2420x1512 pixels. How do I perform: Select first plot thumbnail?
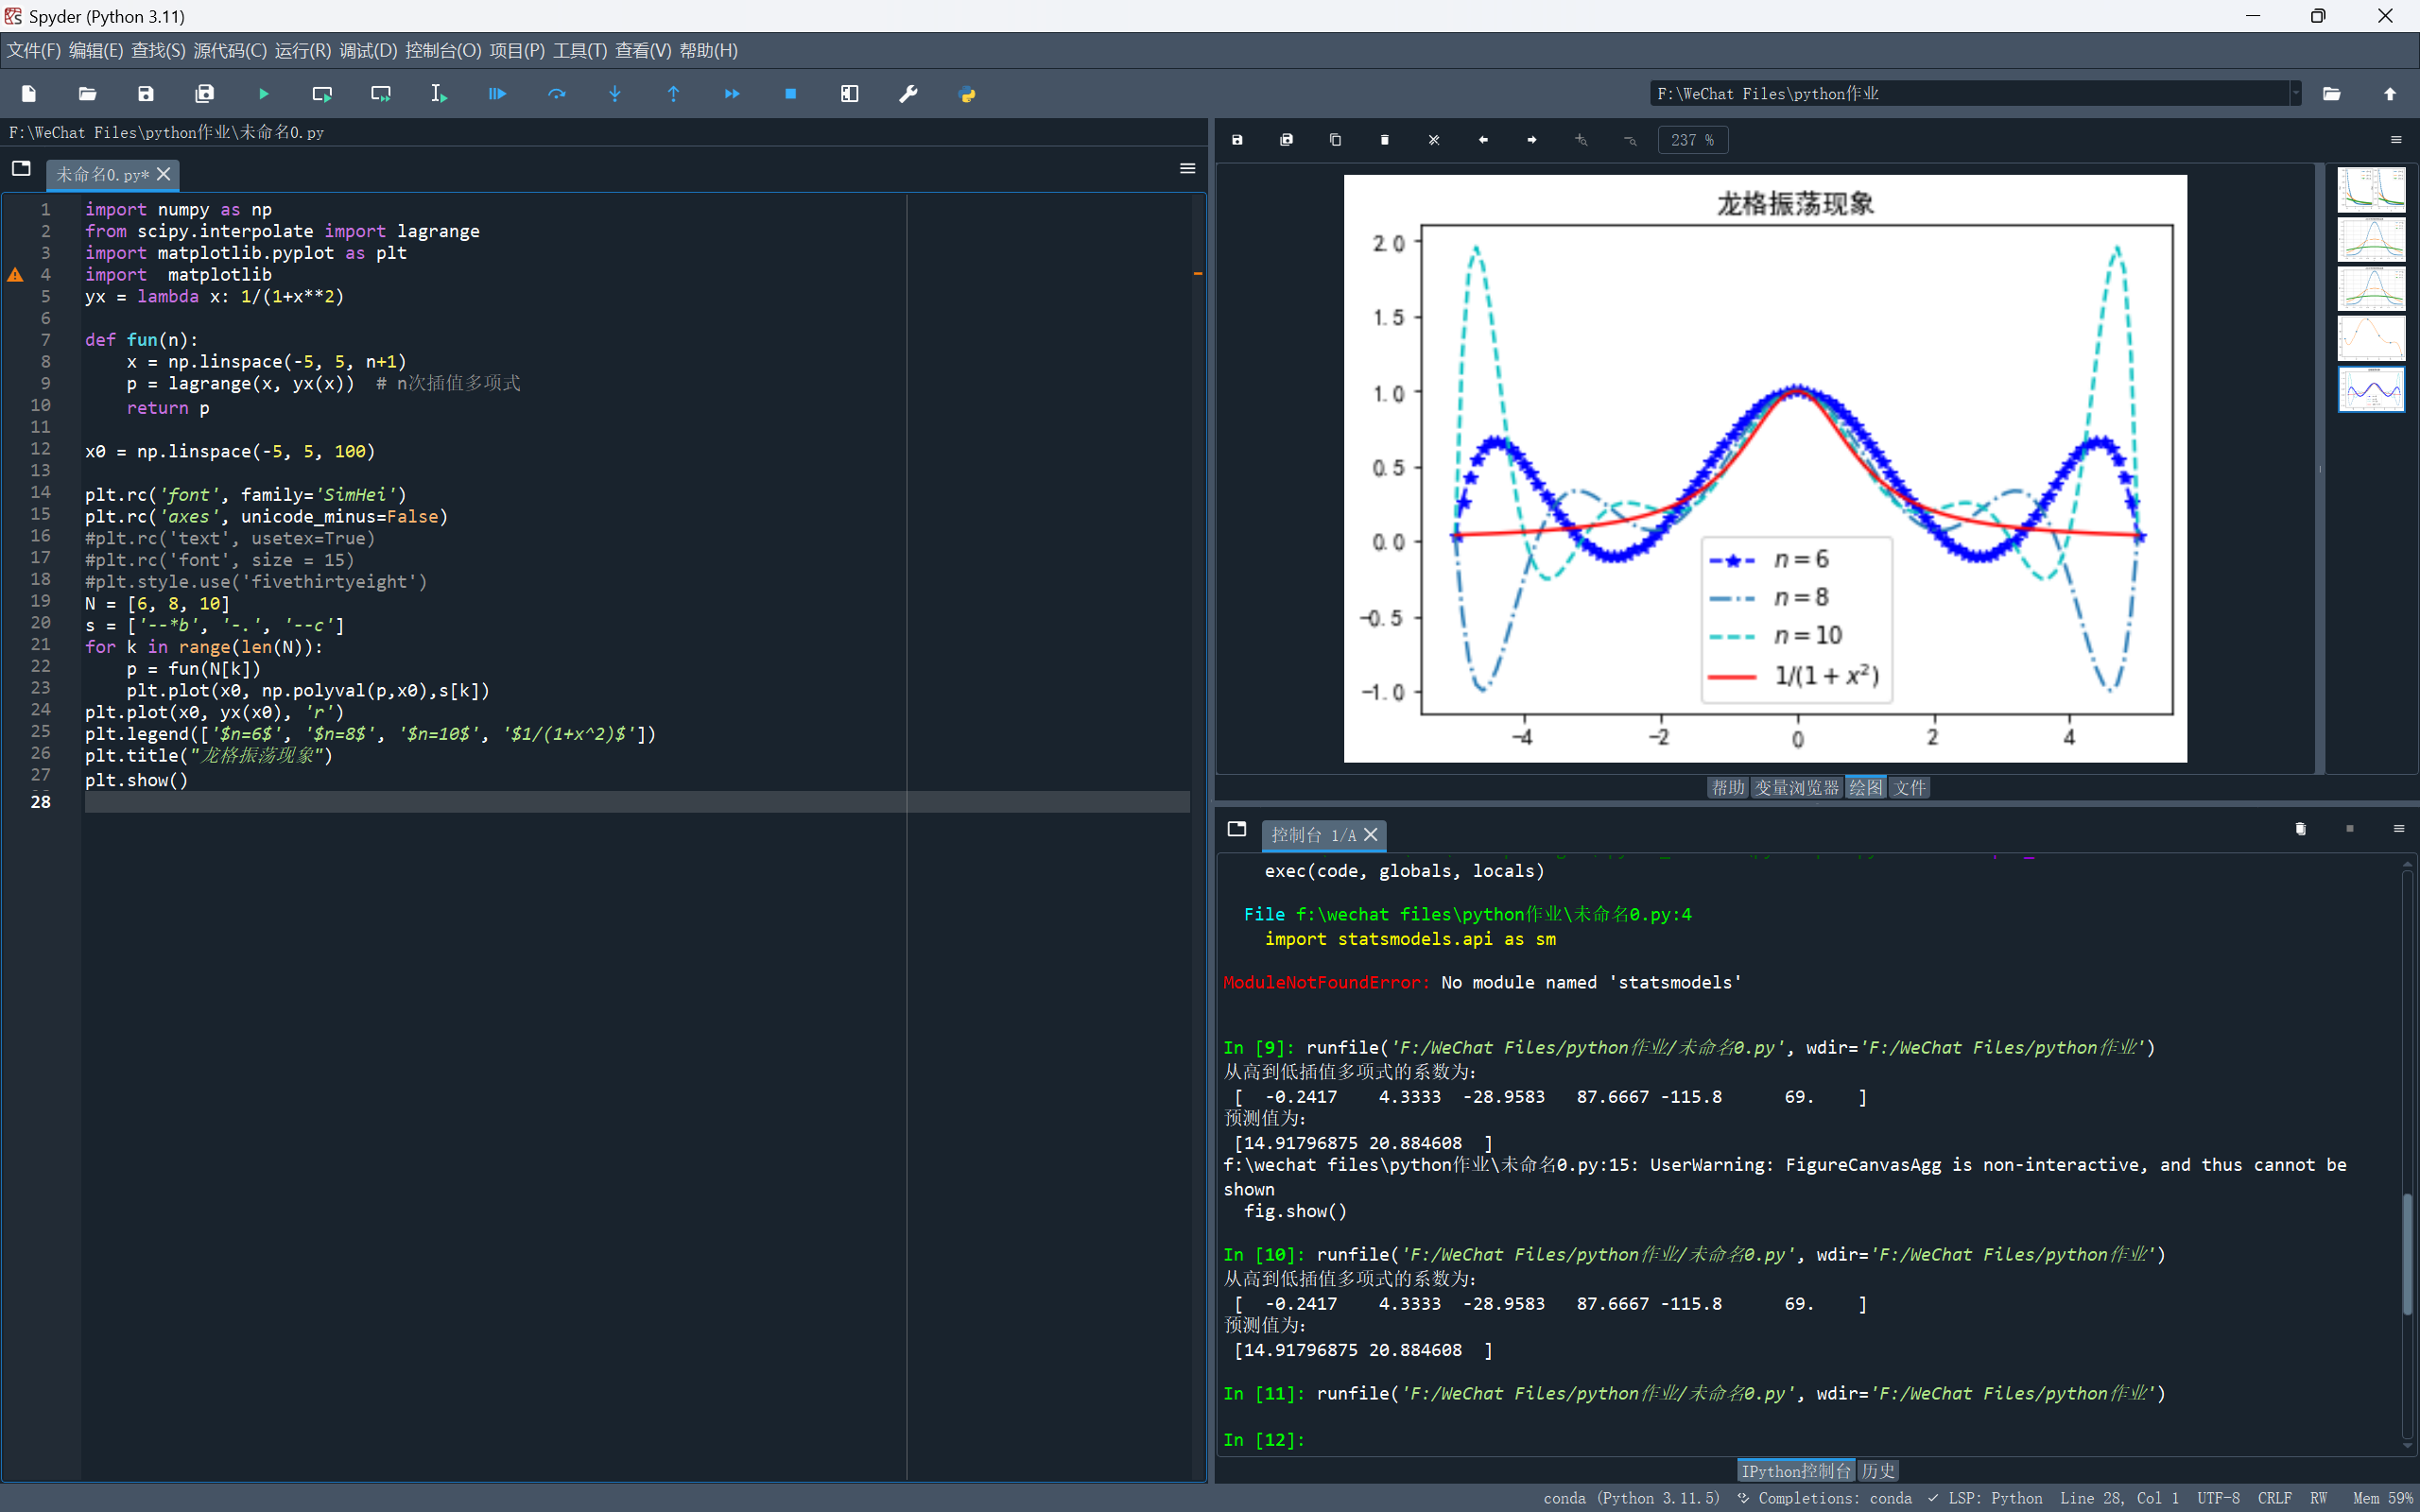point(2371,190)
